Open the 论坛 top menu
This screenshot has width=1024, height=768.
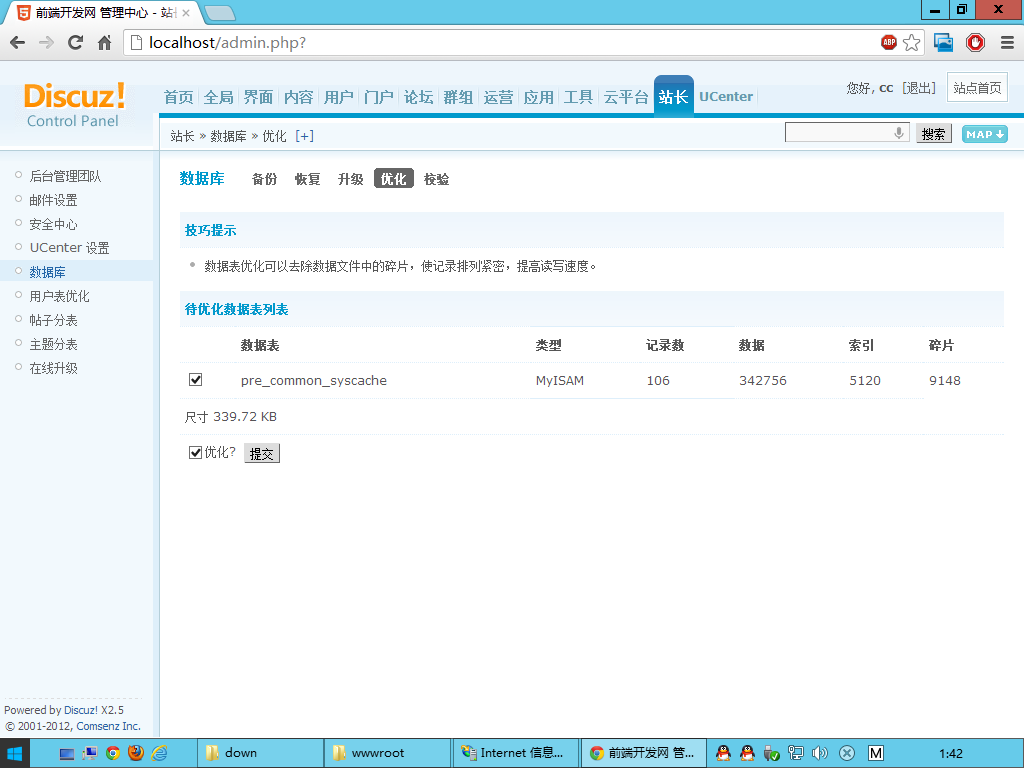tap(419, 97)
